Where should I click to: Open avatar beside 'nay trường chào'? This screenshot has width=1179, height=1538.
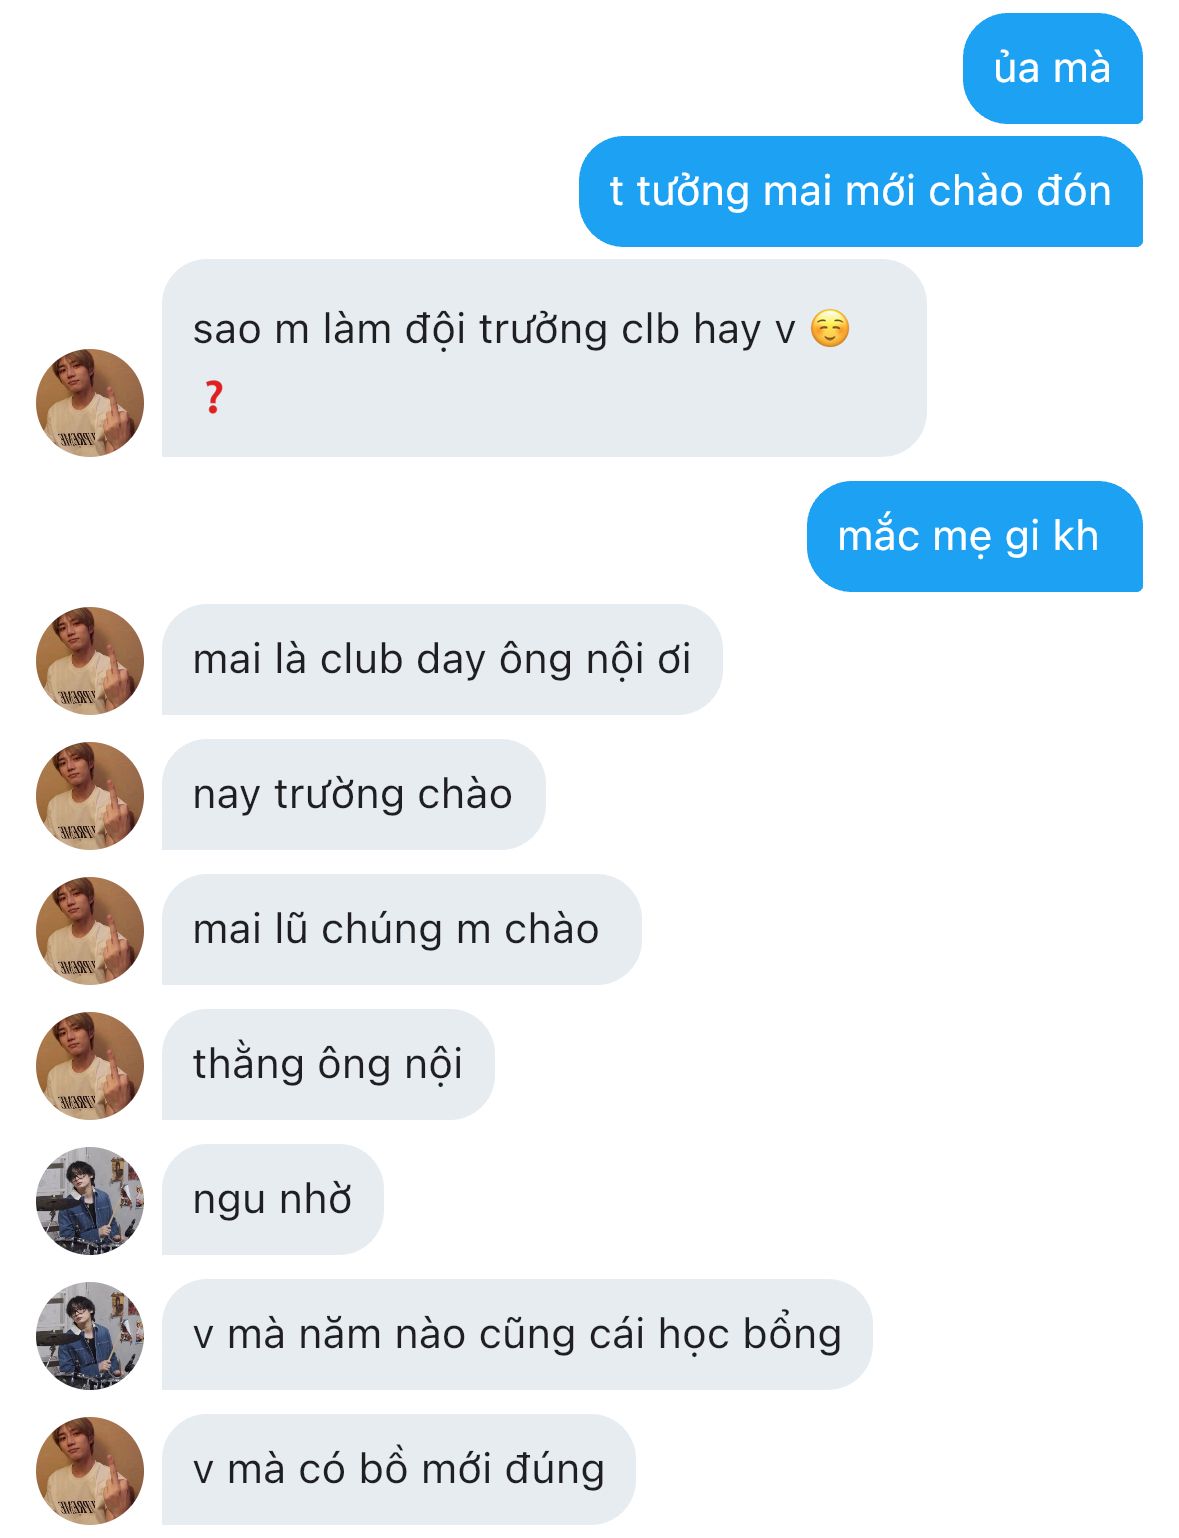(x=90, y=796)
